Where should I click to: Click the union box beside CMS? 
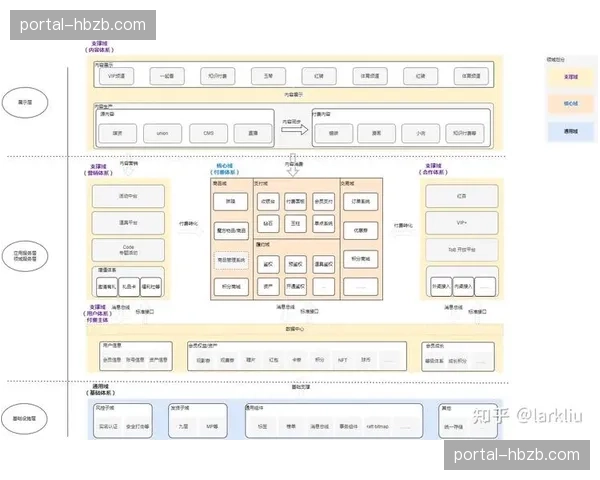point(162,133)
